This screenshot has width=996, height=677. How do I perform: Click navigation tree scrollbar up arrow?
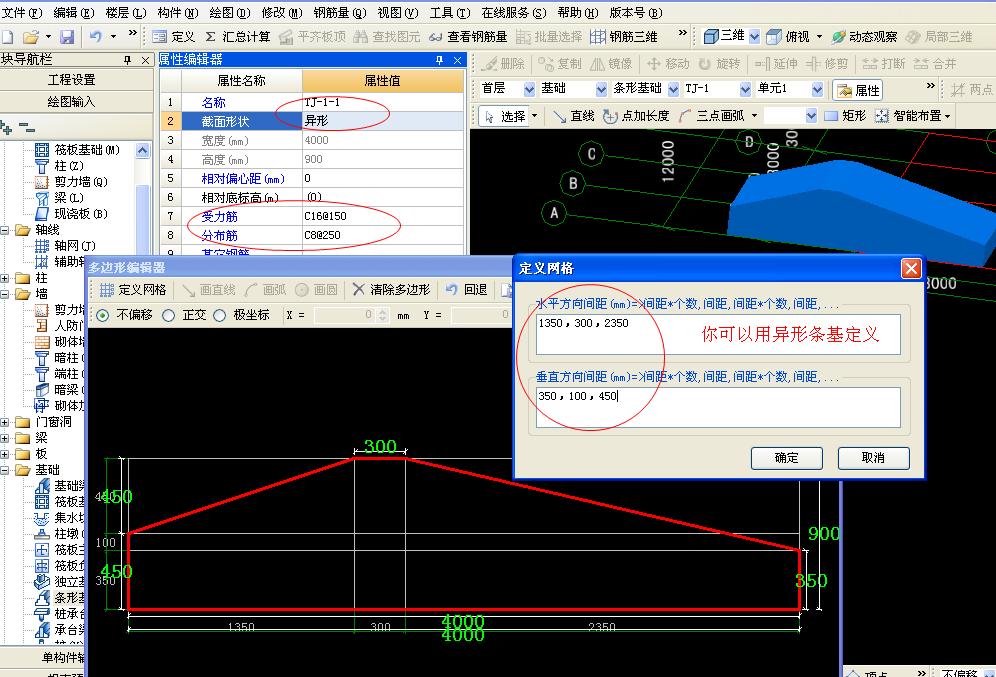click(143, 151)
